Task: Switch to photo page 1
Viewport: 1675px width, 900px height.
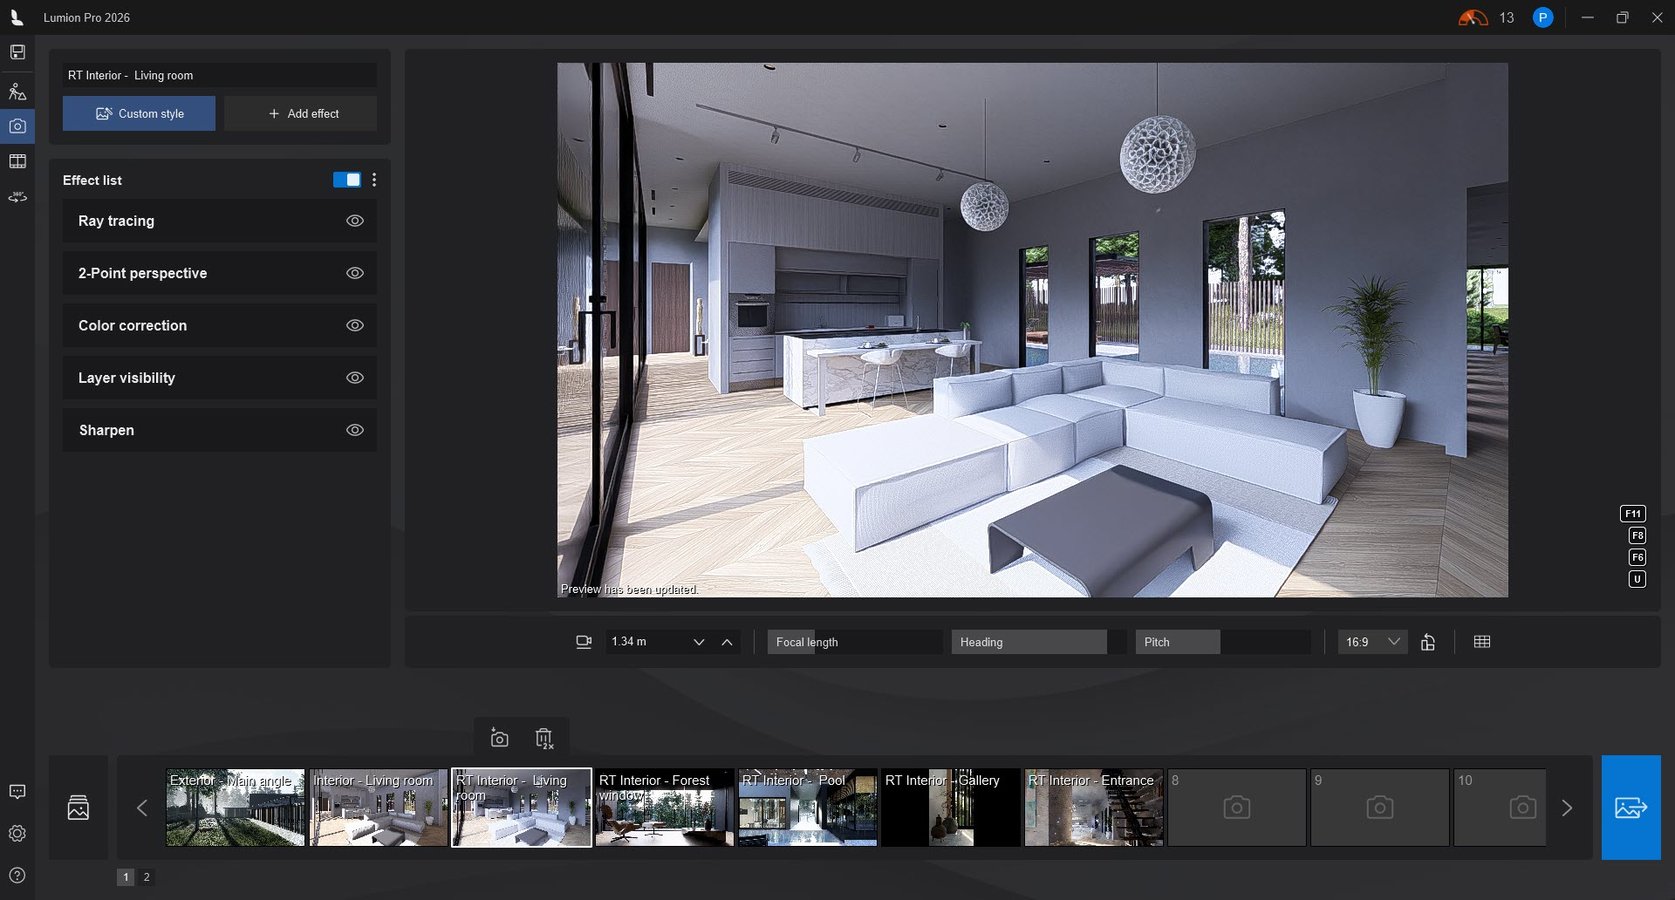Action: point(126,877)
